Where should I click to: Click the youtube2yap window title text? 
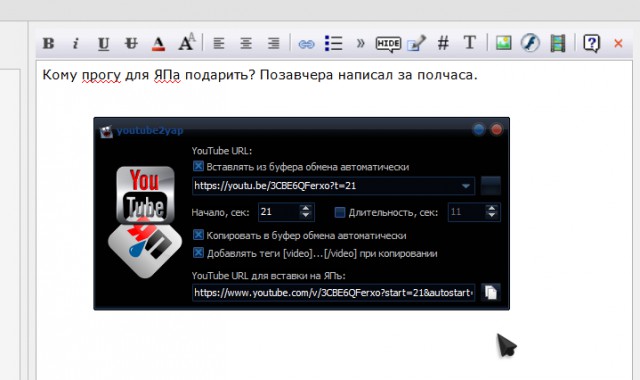[150, 131]
